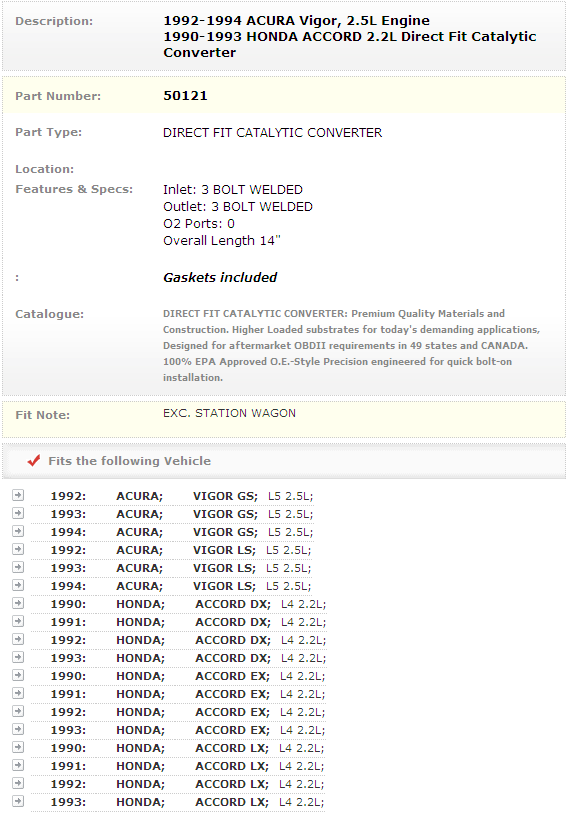The image size is (570, 817).
Task: Click the Location: label
Action: tap(44, 169)
